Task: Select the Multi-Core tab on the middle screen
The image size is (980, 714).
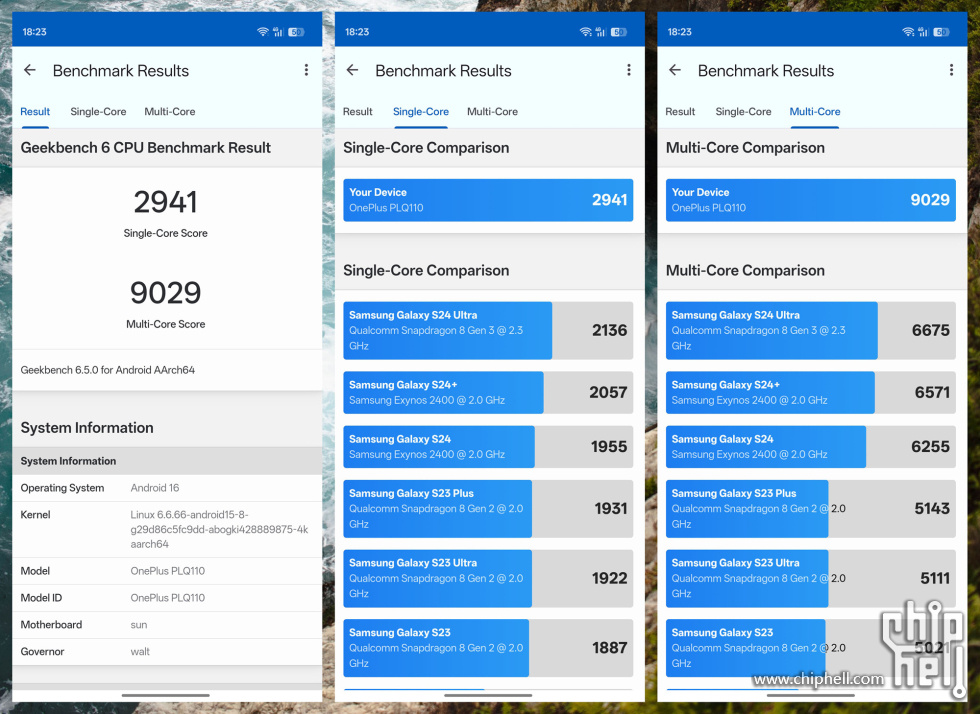Action: click(492, 112)
